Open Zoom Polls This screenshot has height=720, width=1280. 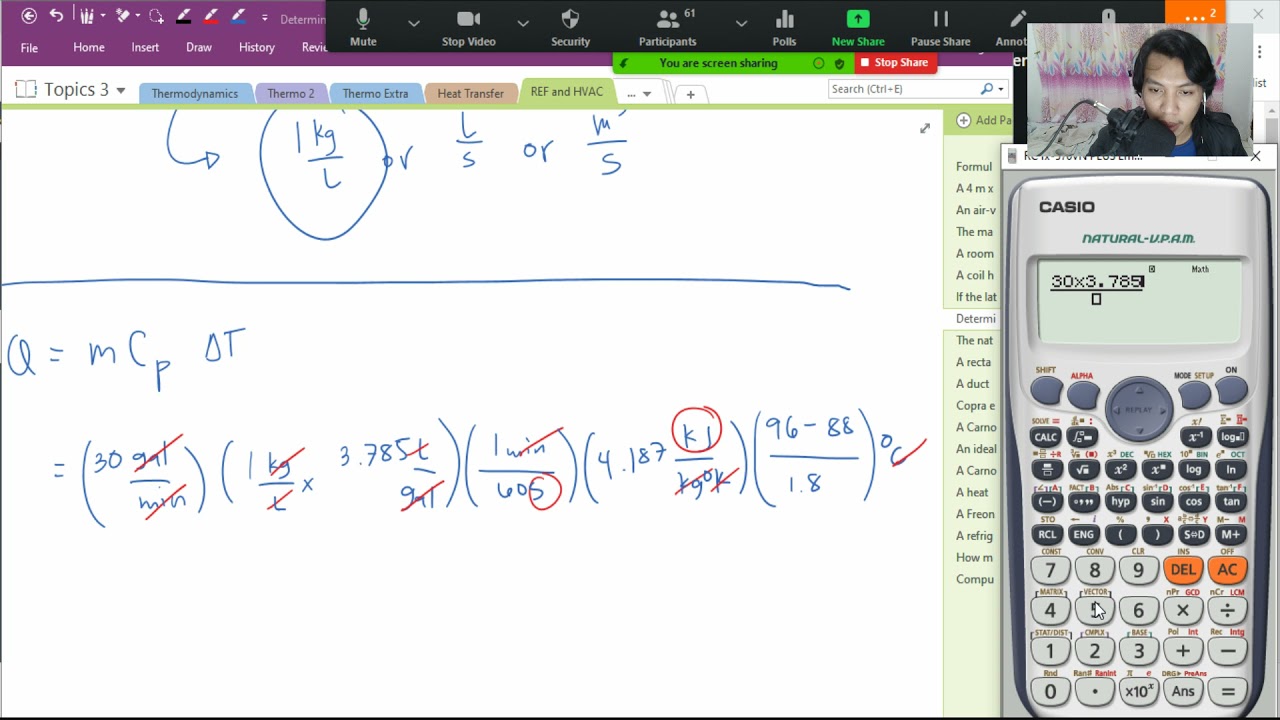(x=784, y=28)
